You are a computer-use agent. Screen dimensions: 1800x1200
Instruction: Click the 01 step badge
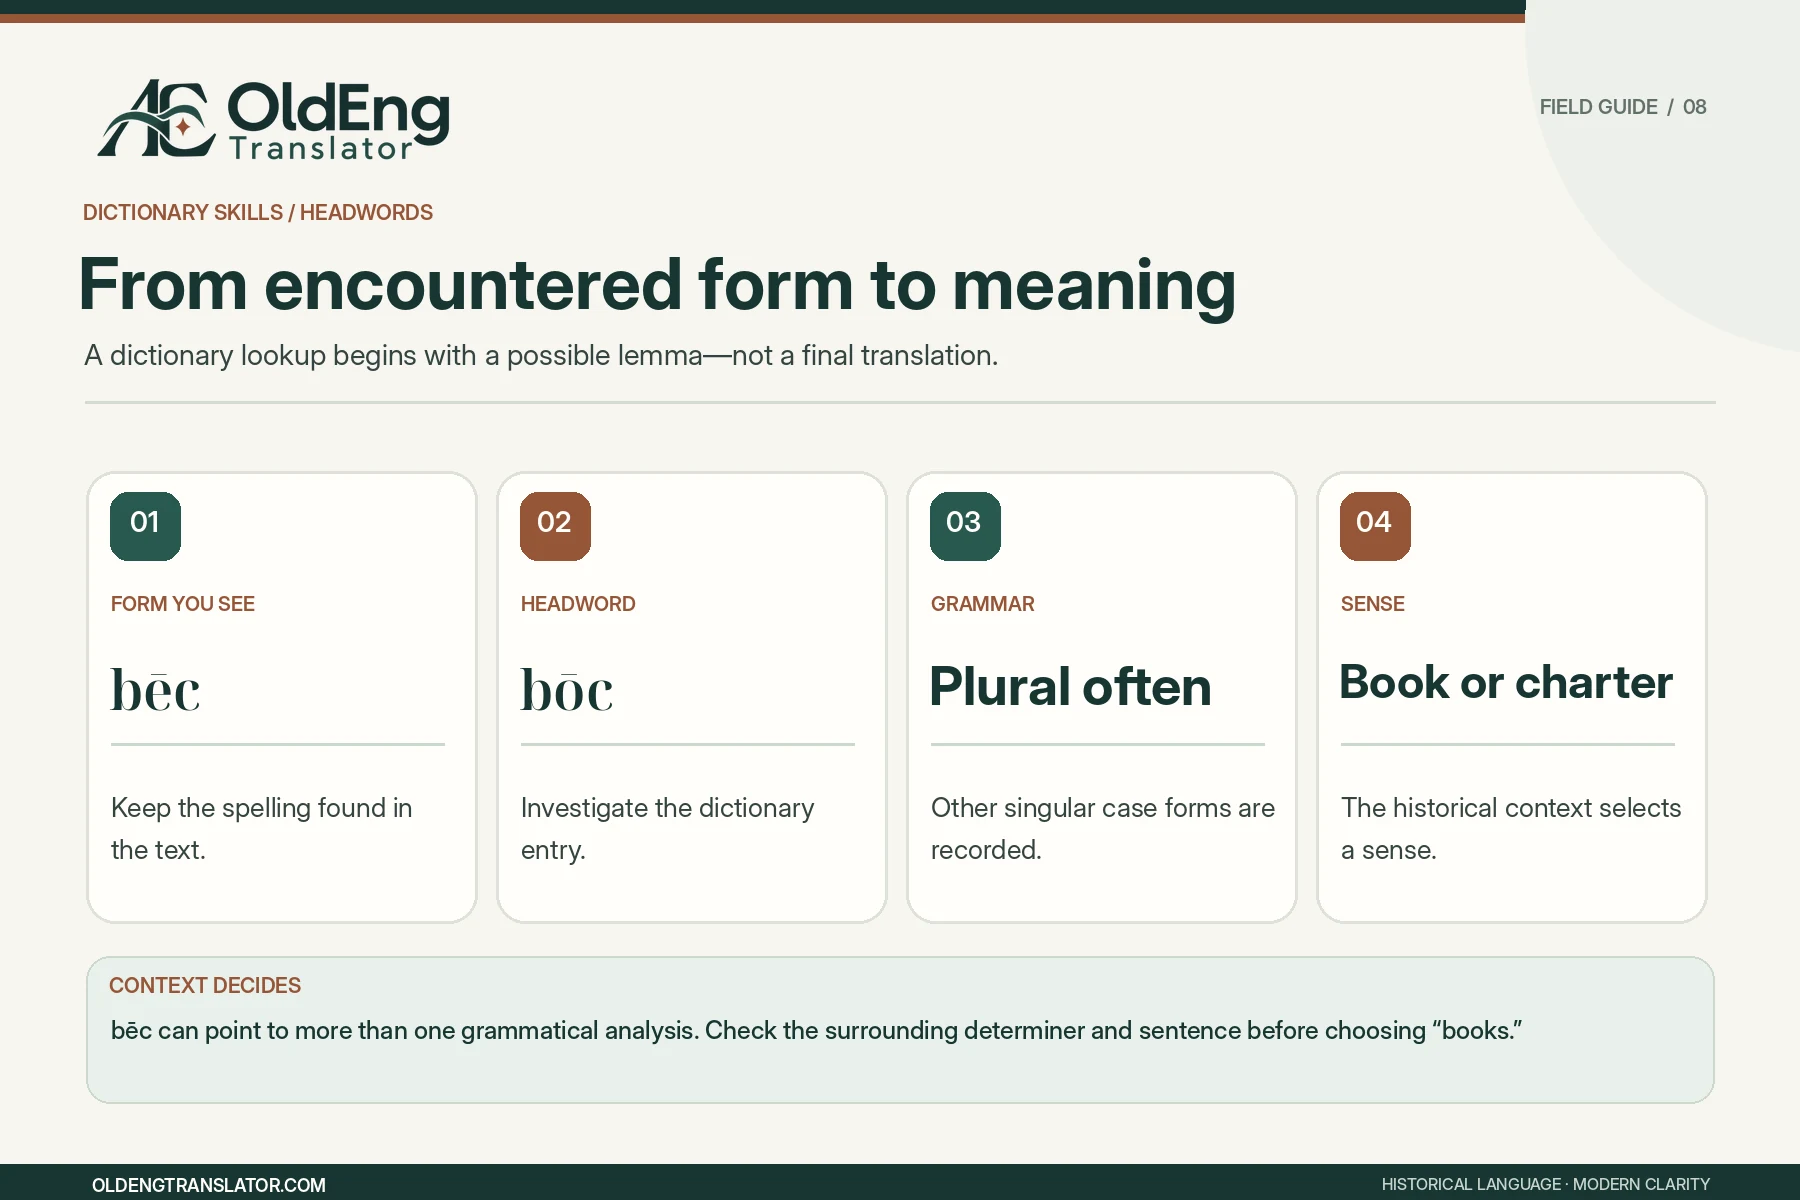point(146,526)
